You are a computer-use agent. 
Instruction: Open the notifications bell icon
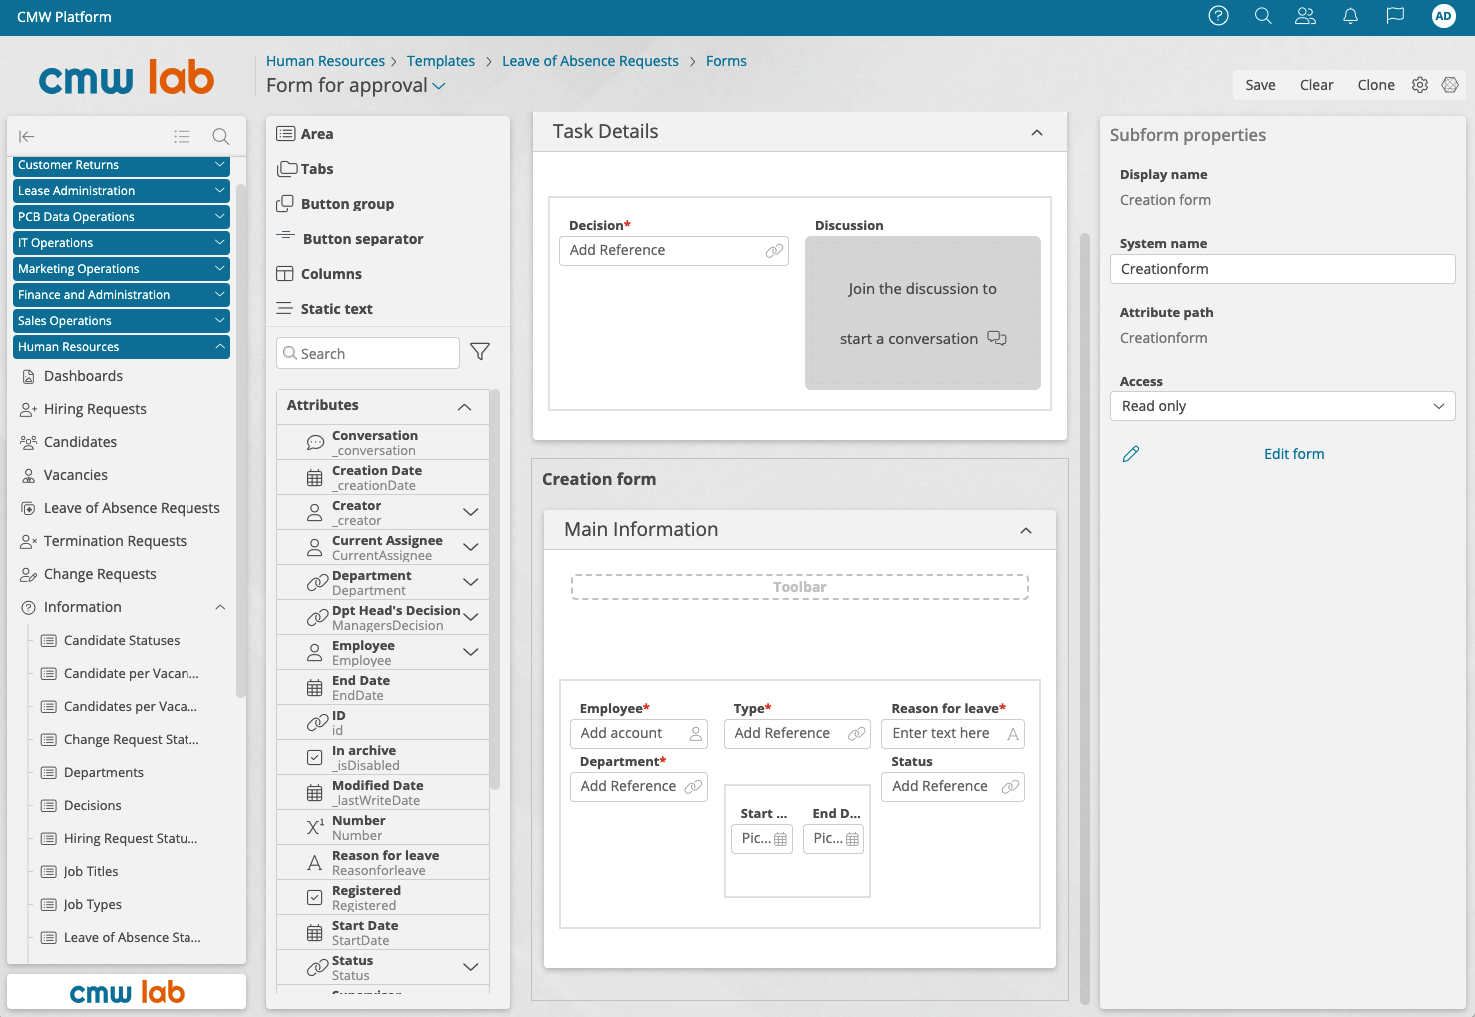1350,16
